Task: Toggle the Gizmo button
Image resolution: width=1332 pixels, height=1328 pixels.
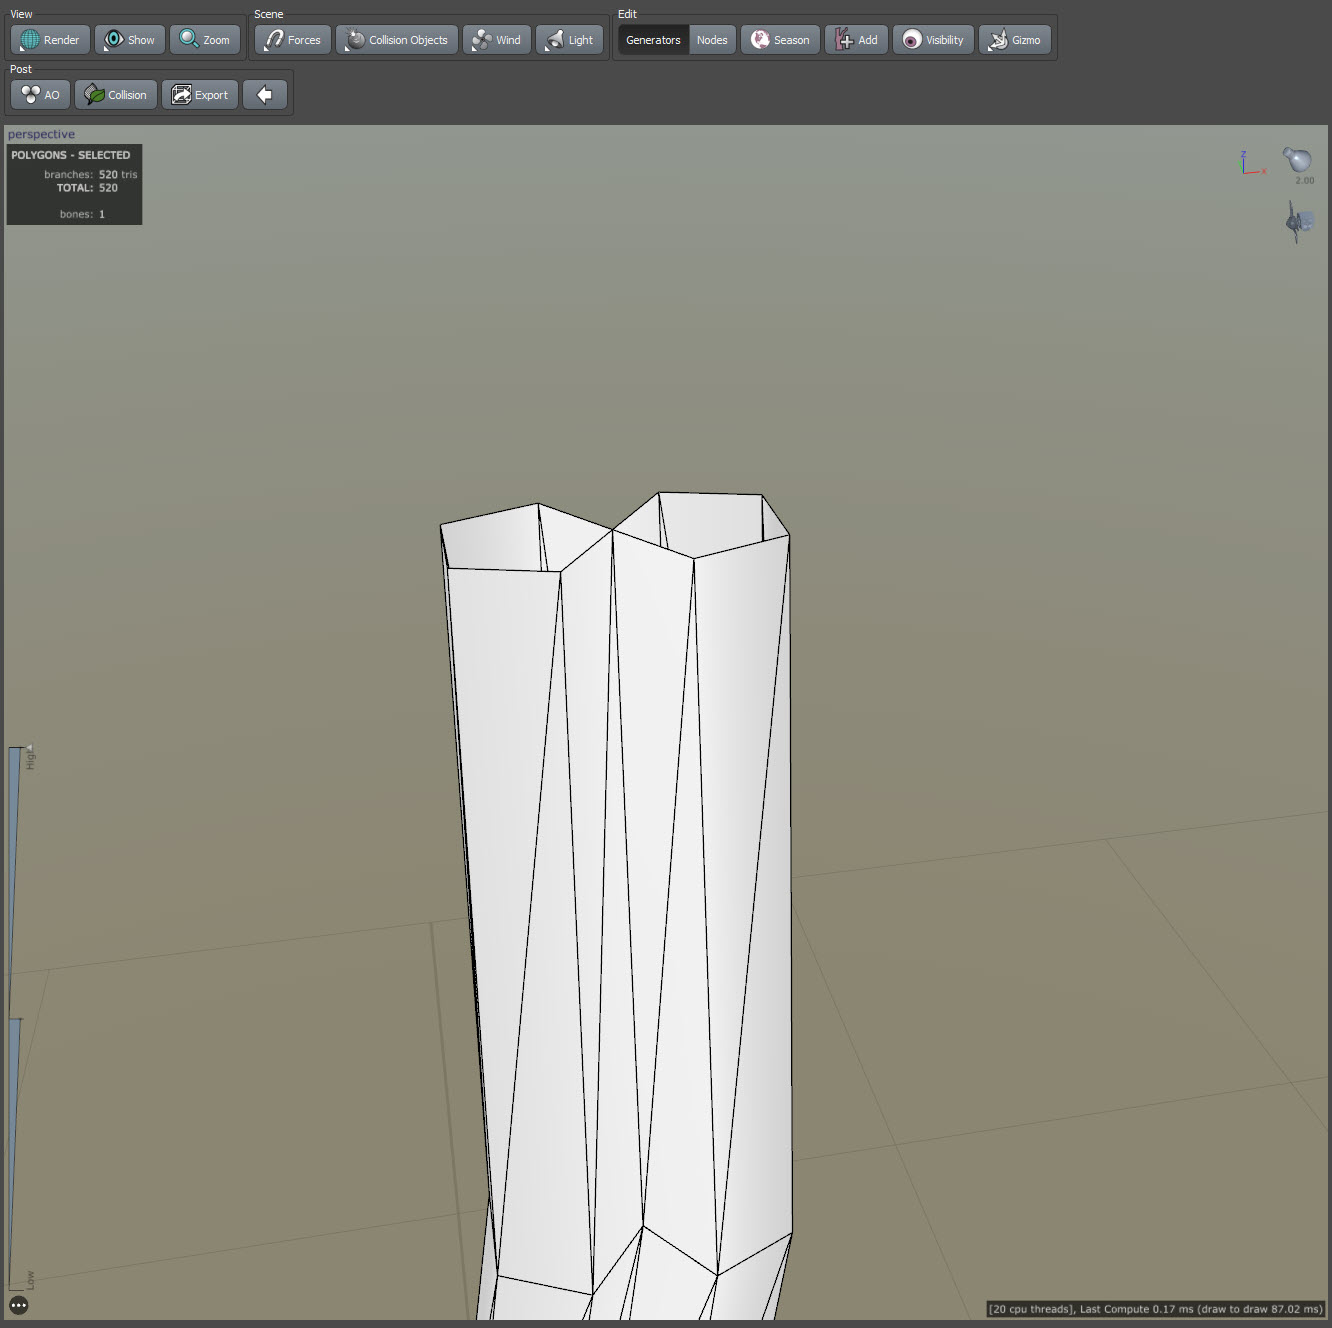Action: (1015, 40)
